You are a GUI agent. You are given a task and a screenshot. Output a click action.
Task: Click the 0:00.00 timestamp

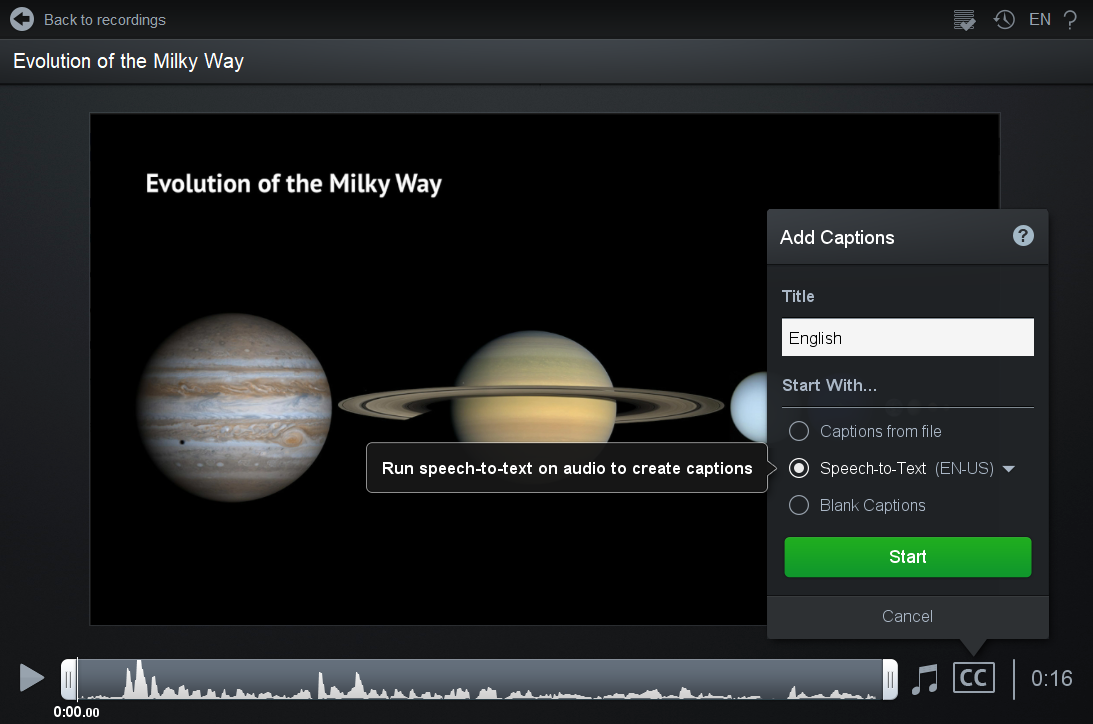click(x=77, y=712)
